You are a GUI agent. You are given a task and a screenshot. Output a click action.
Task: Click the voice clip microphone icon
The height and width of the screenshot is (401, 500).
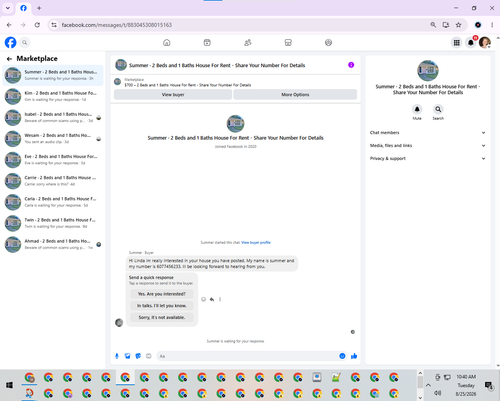click(x=117, y=356)
